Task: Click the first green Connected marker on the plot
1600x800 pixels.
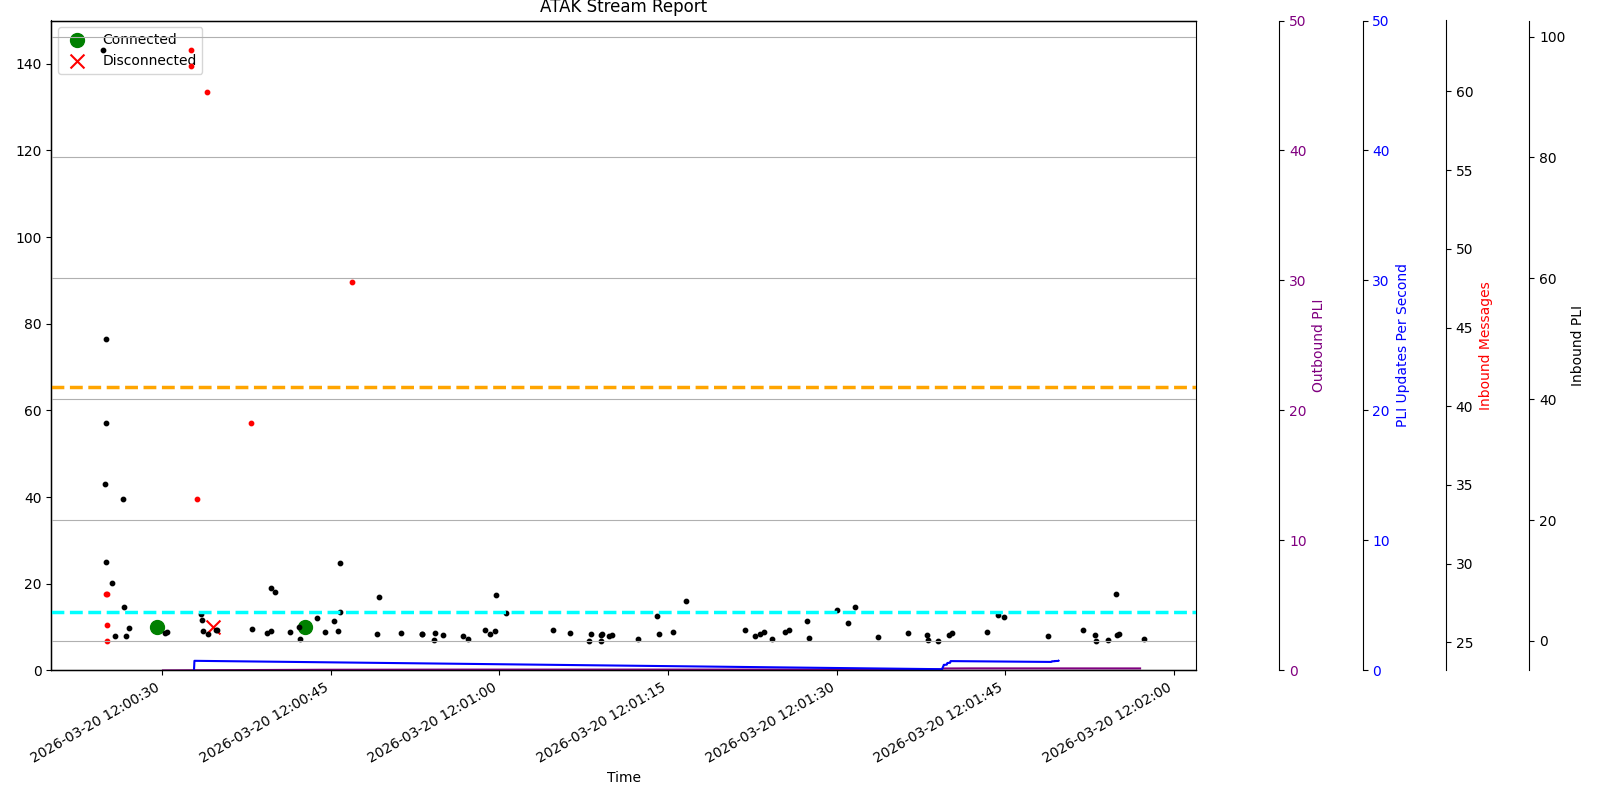Action: 157,627
